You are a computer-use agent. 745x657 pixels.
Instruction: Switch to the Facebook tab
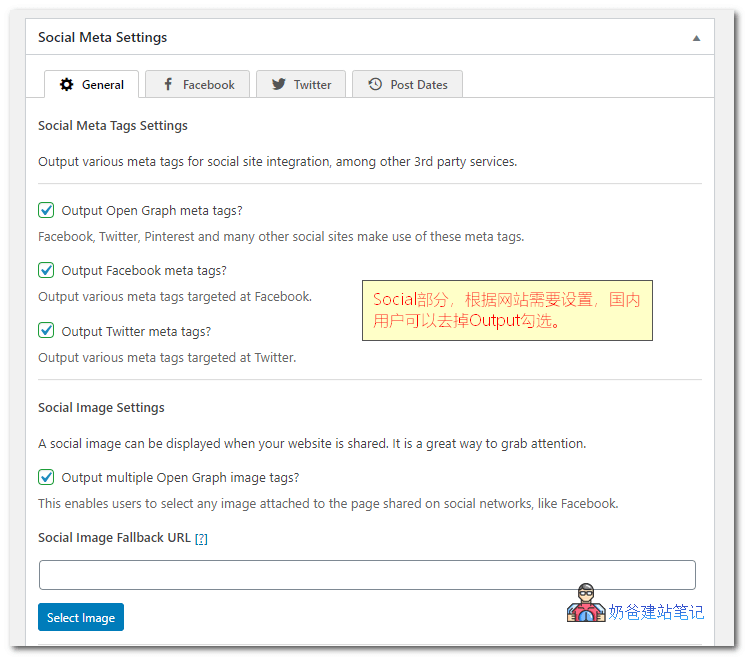tap(197, 85)
